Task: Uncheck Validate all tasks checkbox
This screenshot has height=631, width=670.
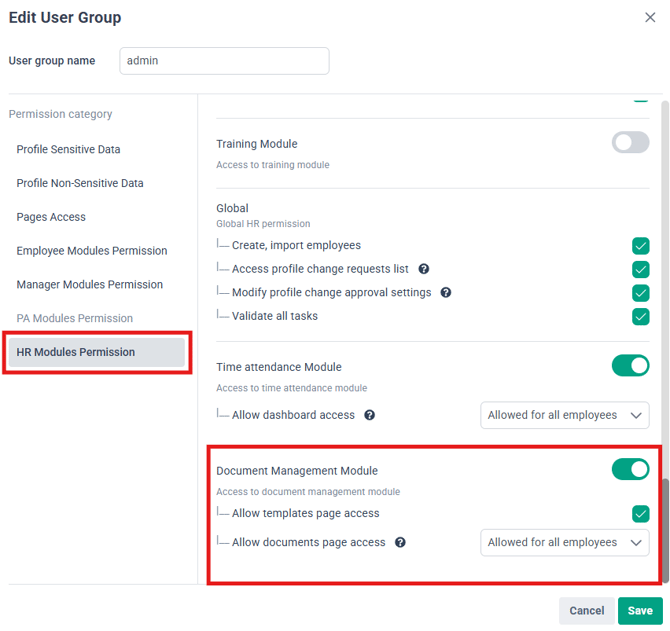Action: click(x=641, y=317)
